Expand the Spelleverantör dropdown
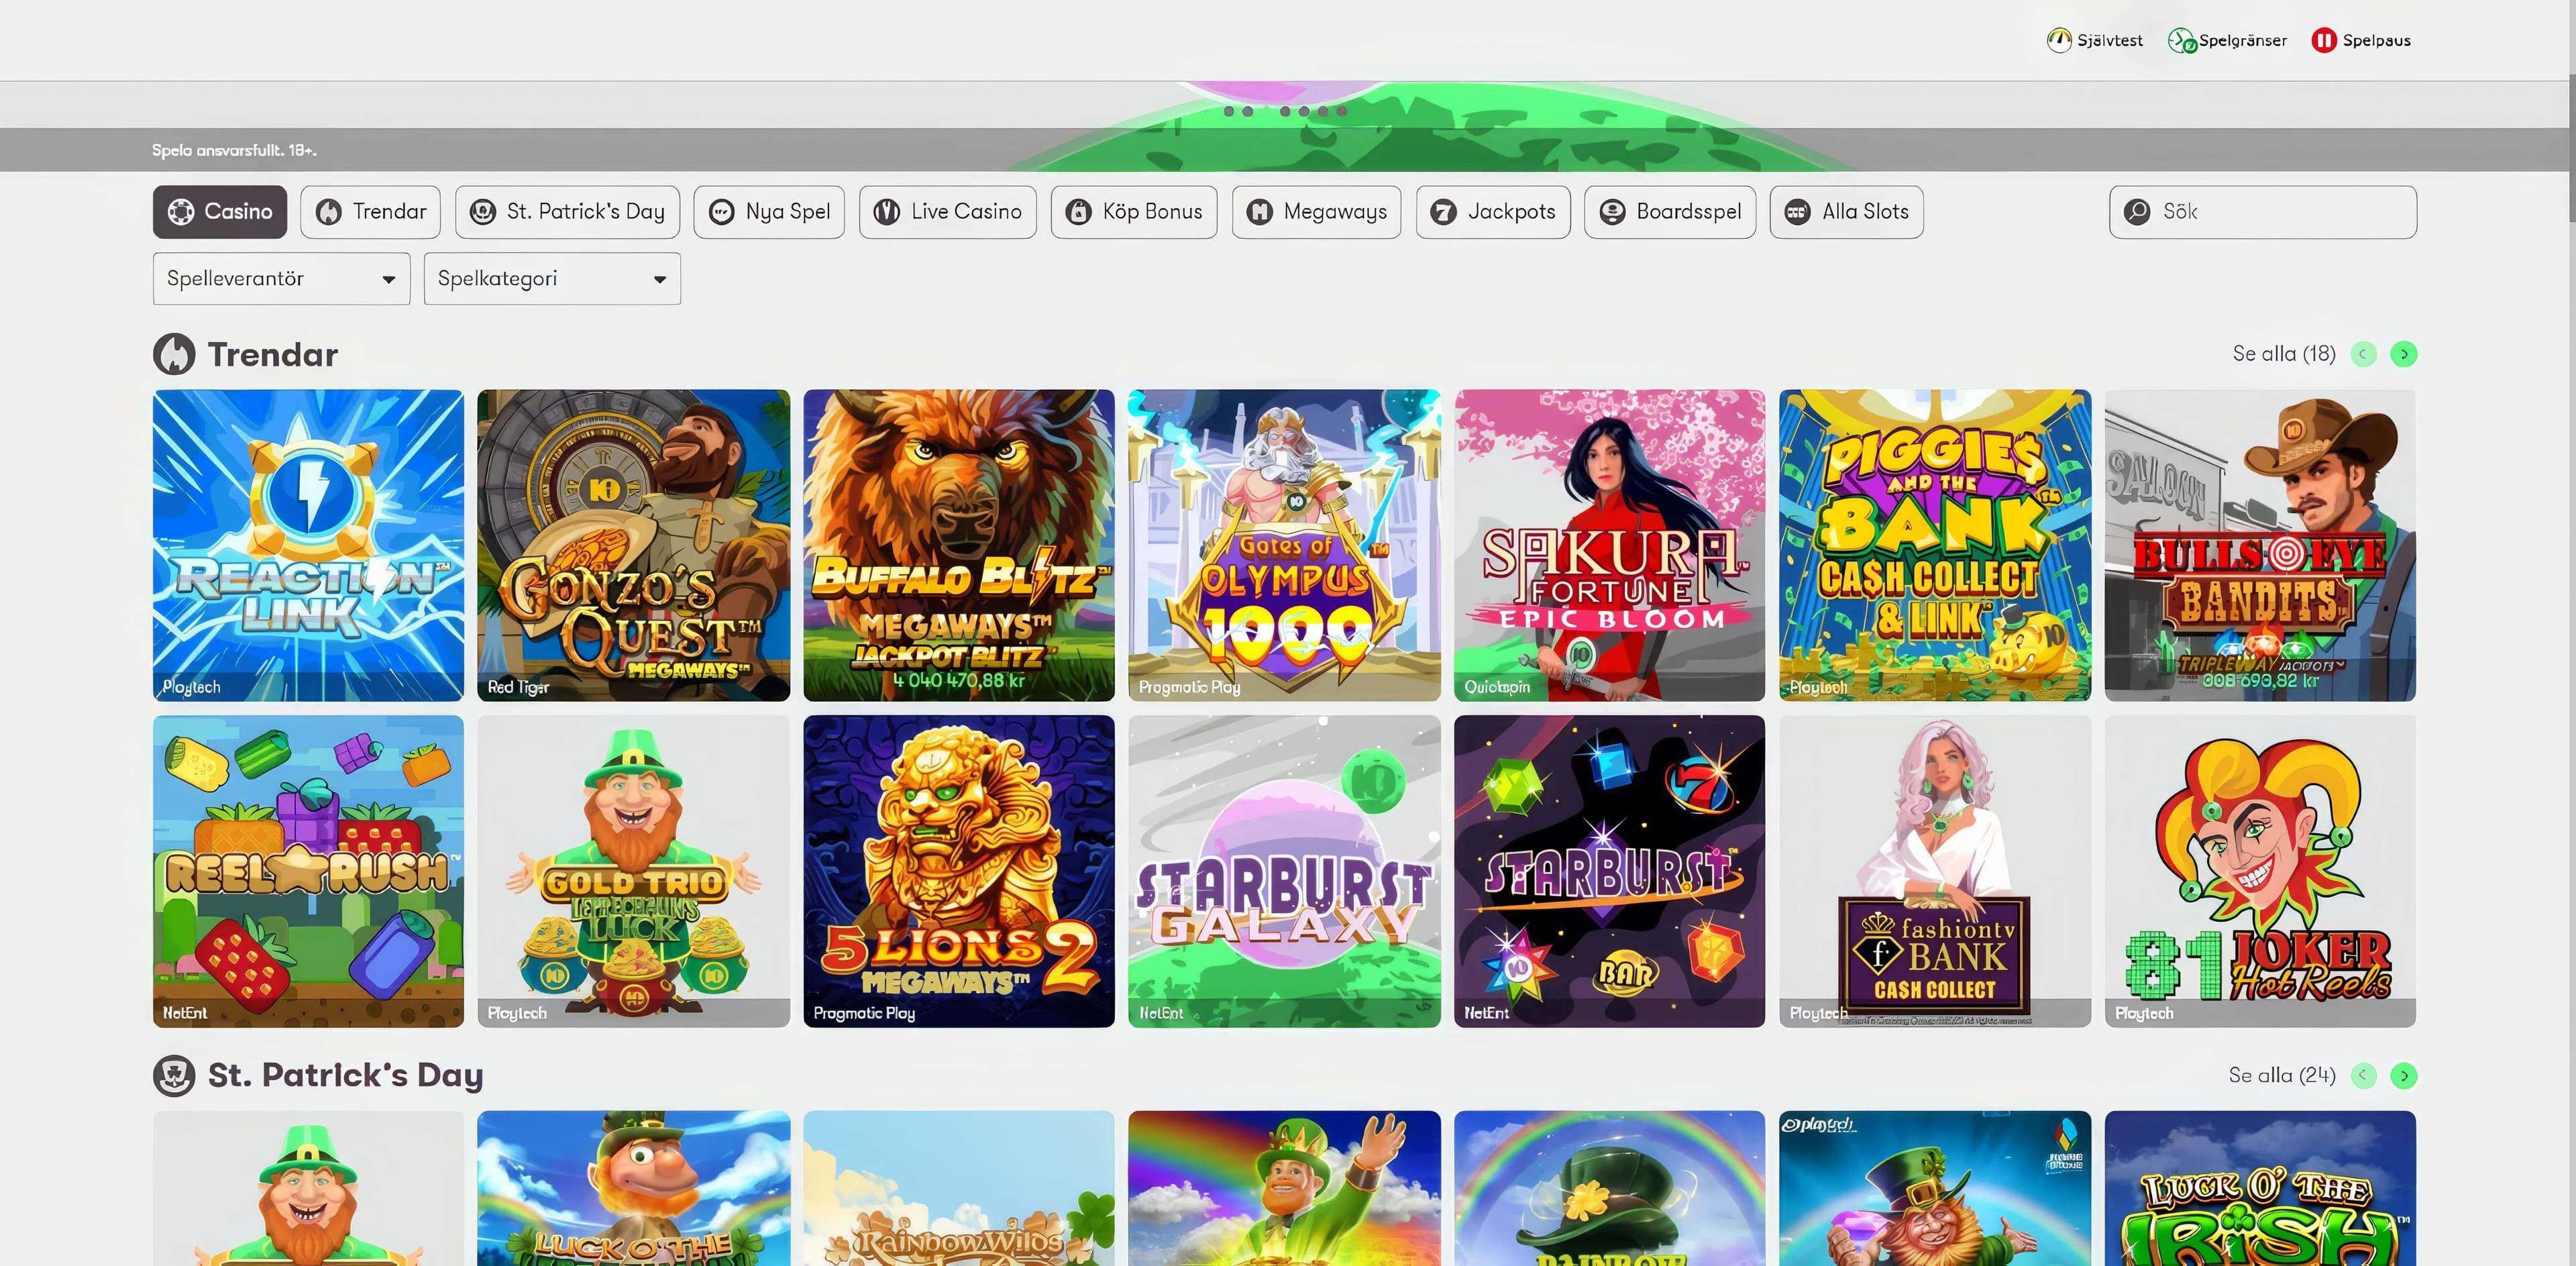2576x1266 pixels. coord(281,279)
